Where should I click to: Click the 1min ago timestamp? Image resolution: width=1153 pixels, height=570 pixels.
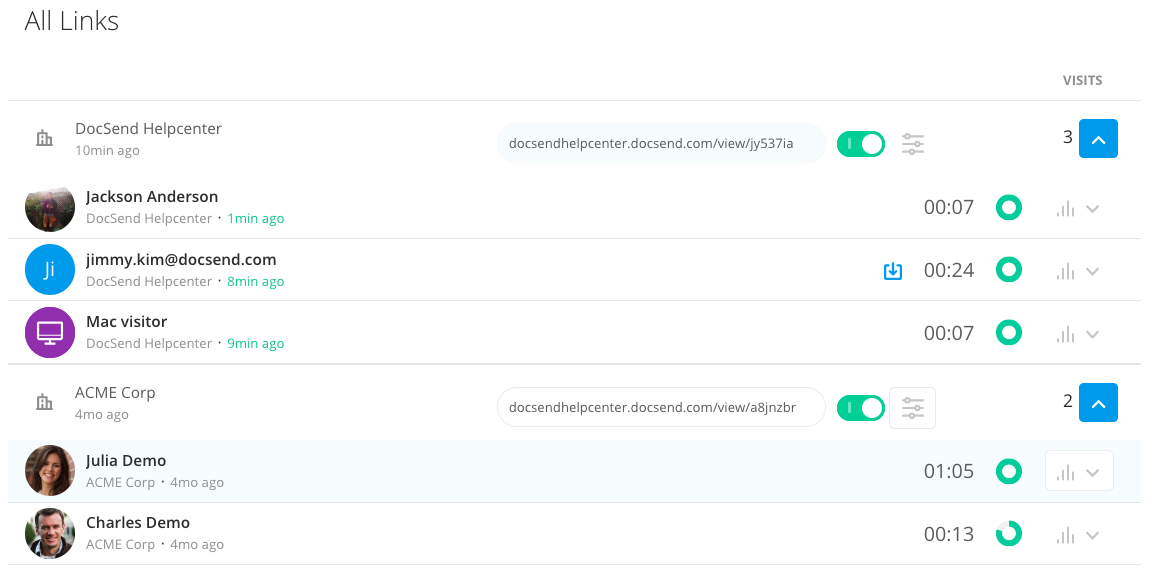point(256,218)
